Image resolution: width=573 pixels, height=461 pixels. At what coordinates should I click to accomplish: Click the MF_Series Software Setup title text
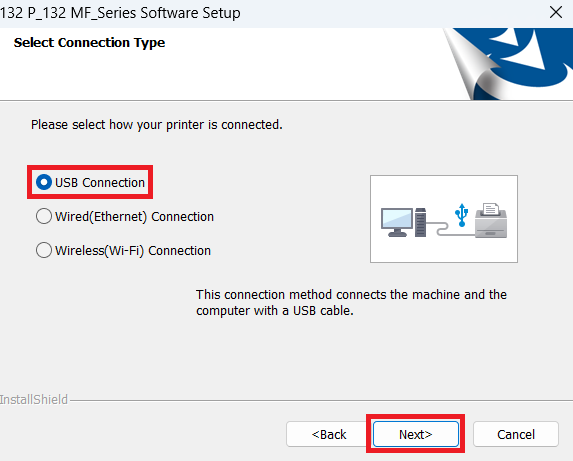click(120, 13)
